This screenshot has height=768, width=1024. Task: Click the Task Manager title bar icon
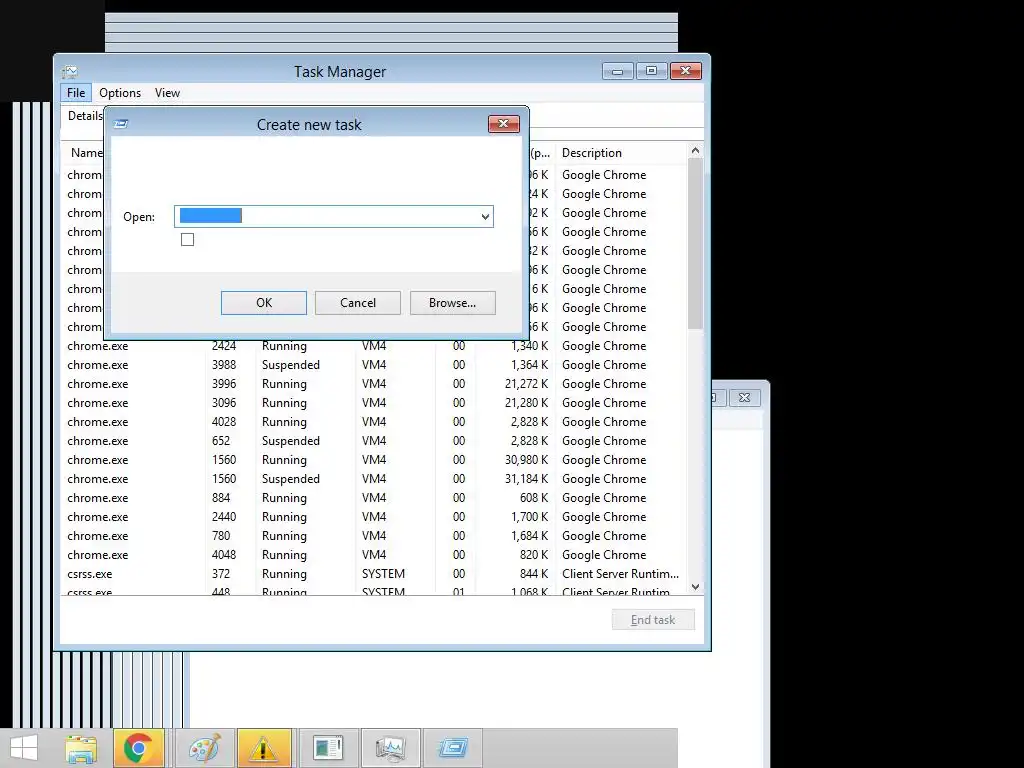[70, 72]
